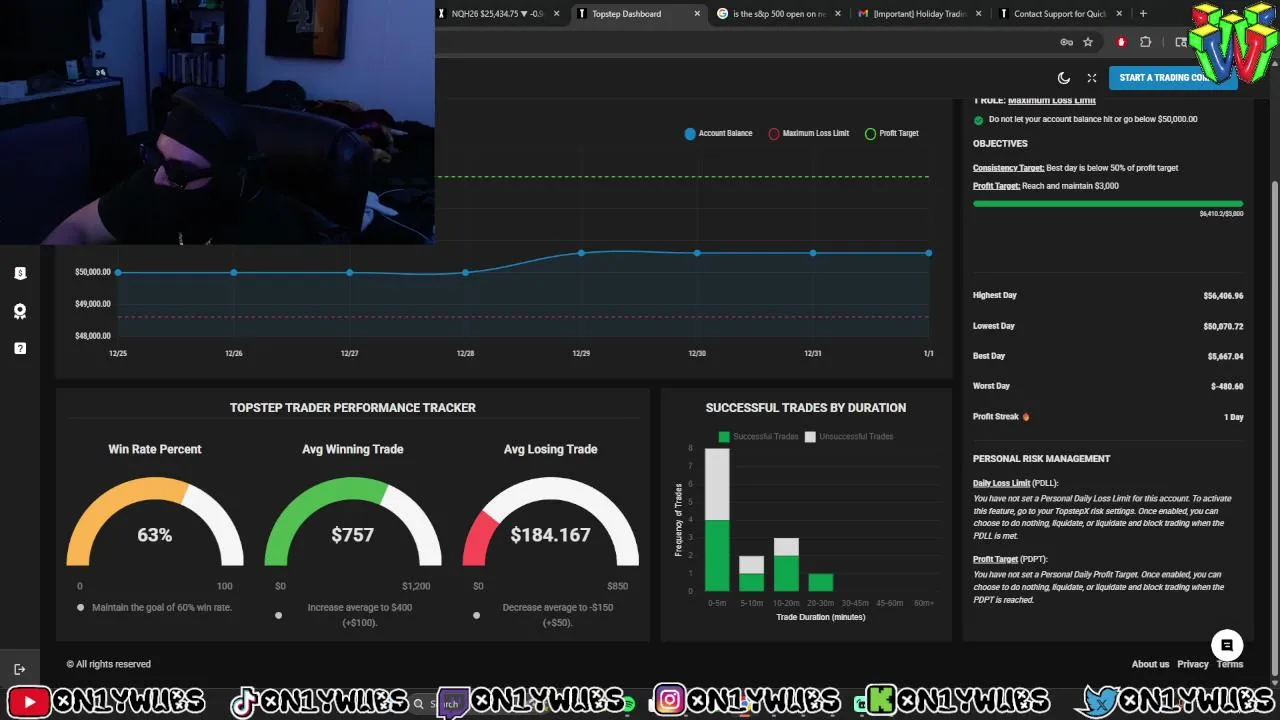Click the Lowest Day value $50,070.72
Viewport: 1280px width, 720px height.
click(x=1223, y=326)
